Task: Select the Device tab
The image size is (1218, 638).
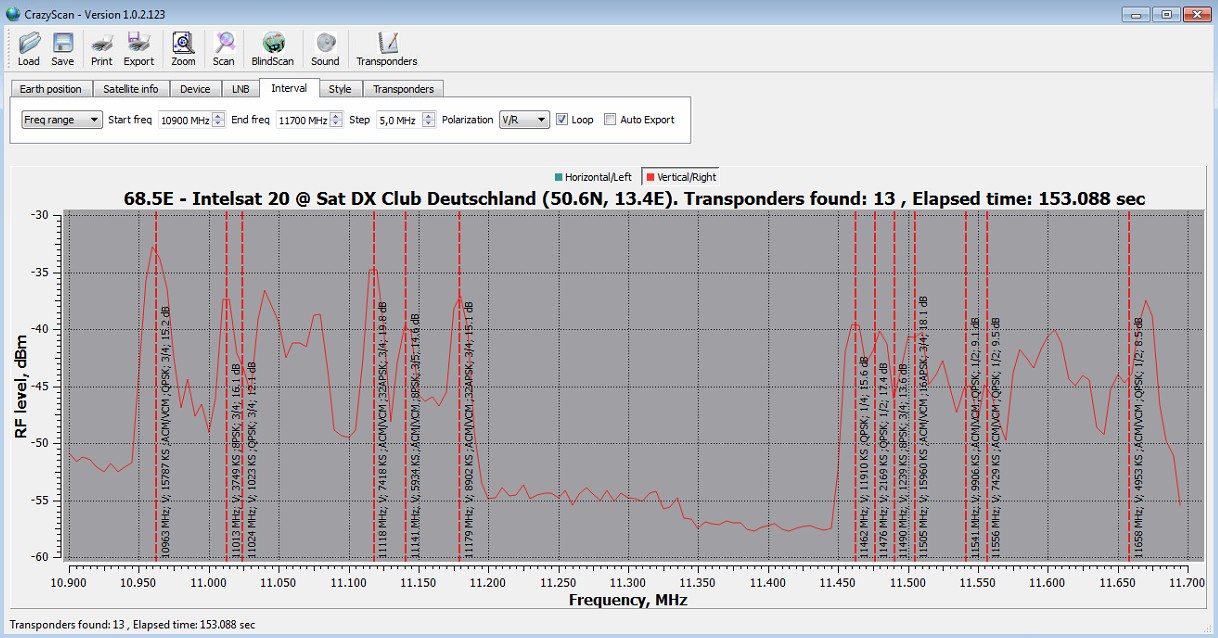Action: point(195,89)
